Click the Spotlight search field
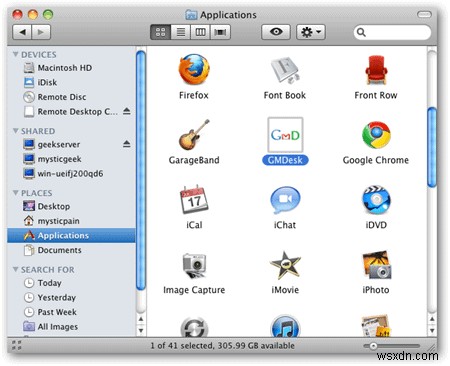This screenshot has height=366, width=450. [392, 32]
